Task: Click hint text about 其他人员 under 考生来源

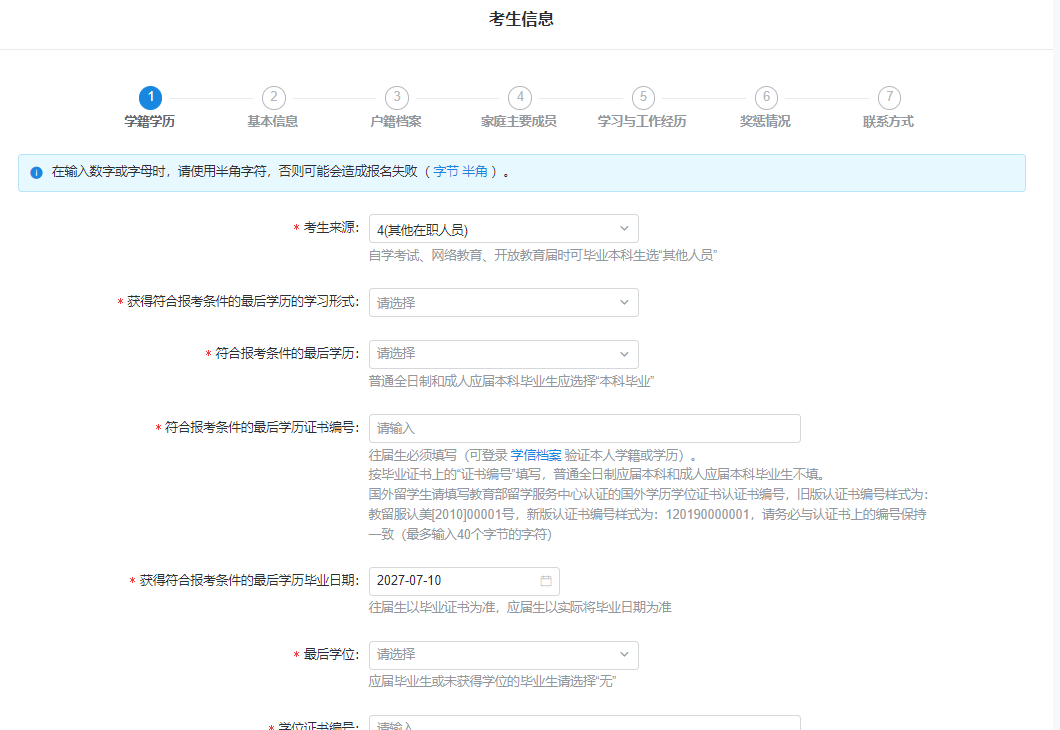Action: click(542, 255)
